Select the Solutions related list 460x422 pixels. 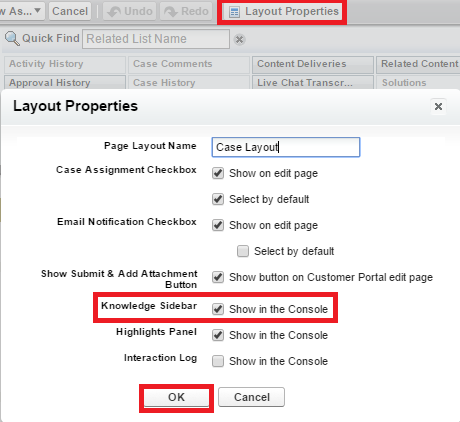tap(418, 82)
